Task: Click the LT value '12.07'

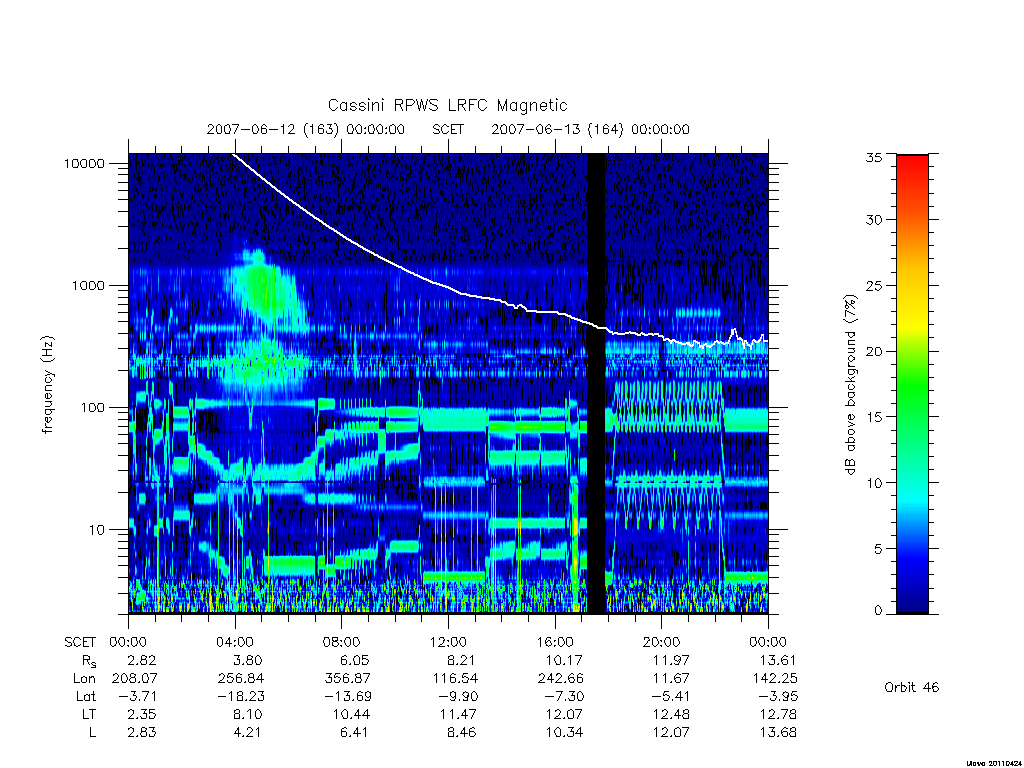Action: (x=564, y=714)
